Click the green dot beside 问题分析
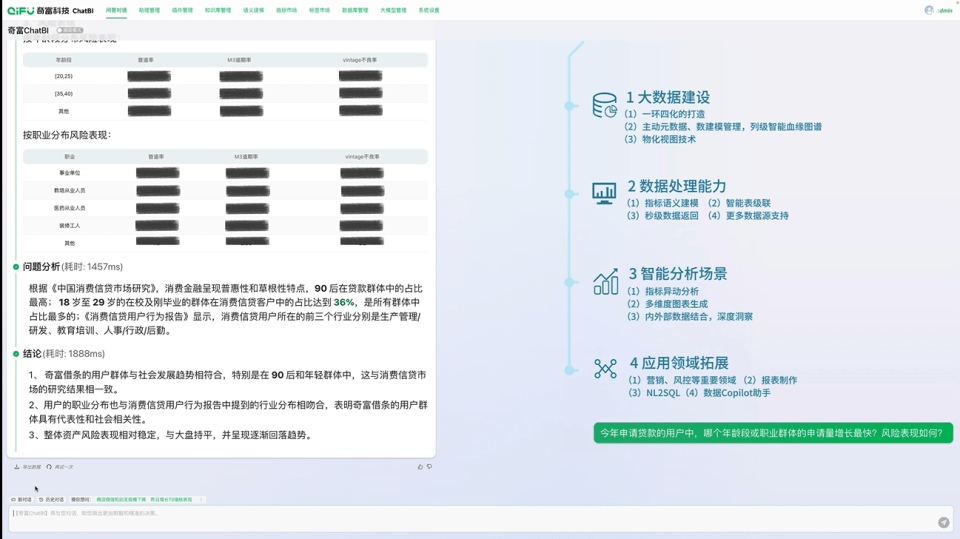This screenshot has height=539, width=960. coord(16,267)
